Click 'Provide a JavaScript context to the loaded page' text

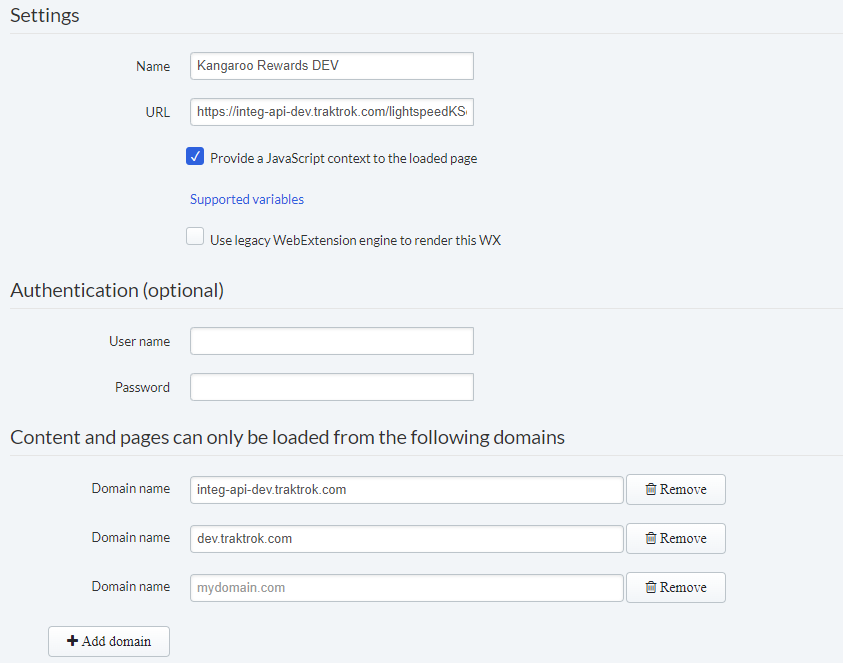pyautogui.click(x=344, y=159)
